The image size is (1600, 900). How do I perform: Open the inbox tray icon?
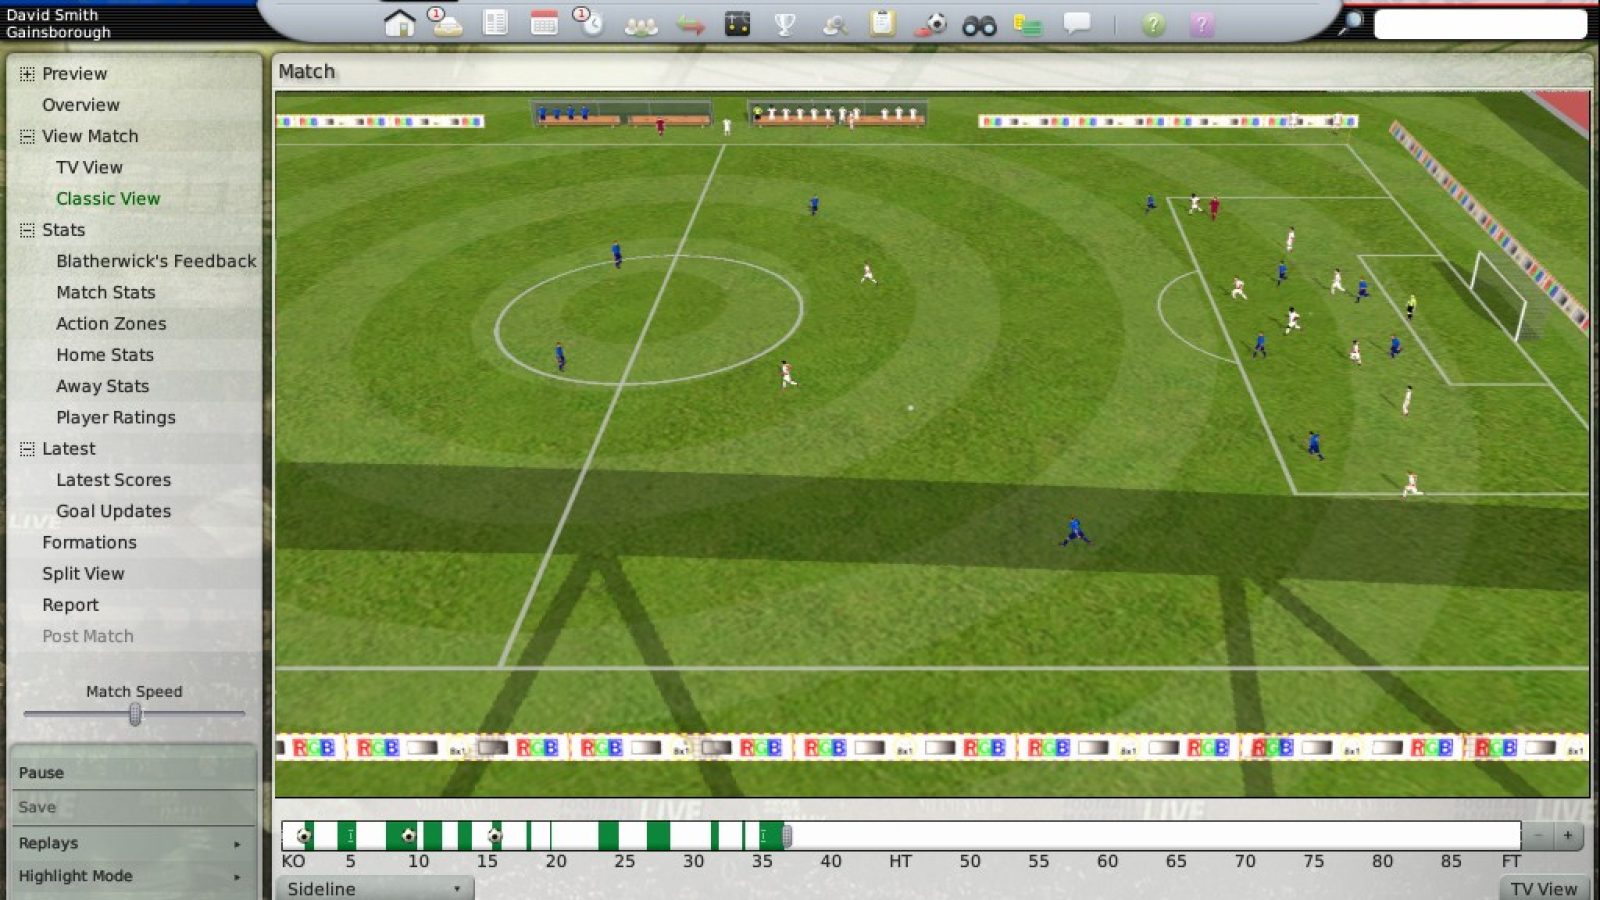coord(446,23)
